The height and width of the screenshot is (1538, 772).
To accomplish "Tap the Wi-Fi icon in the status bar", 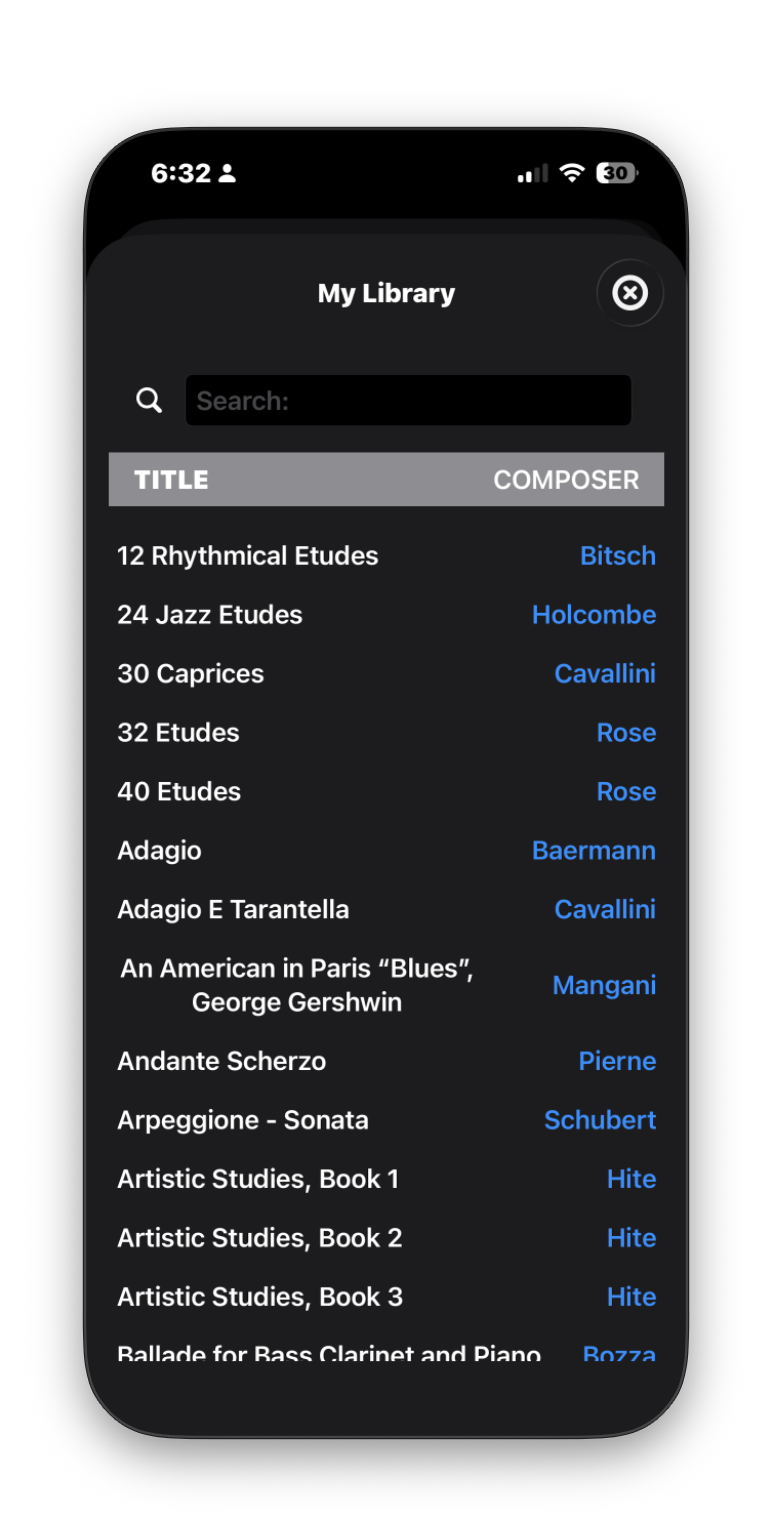I will (571, 173).
